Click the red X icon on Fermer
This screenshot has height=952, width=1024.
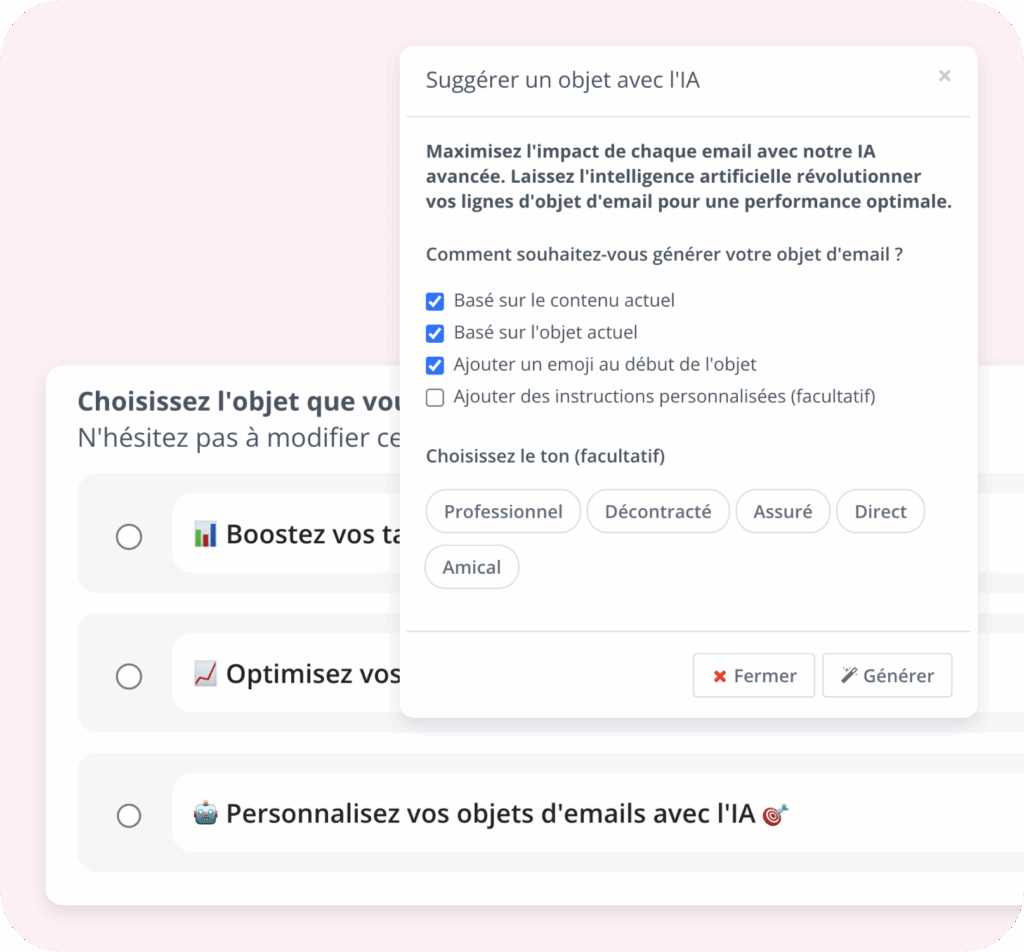coord(719,676)
